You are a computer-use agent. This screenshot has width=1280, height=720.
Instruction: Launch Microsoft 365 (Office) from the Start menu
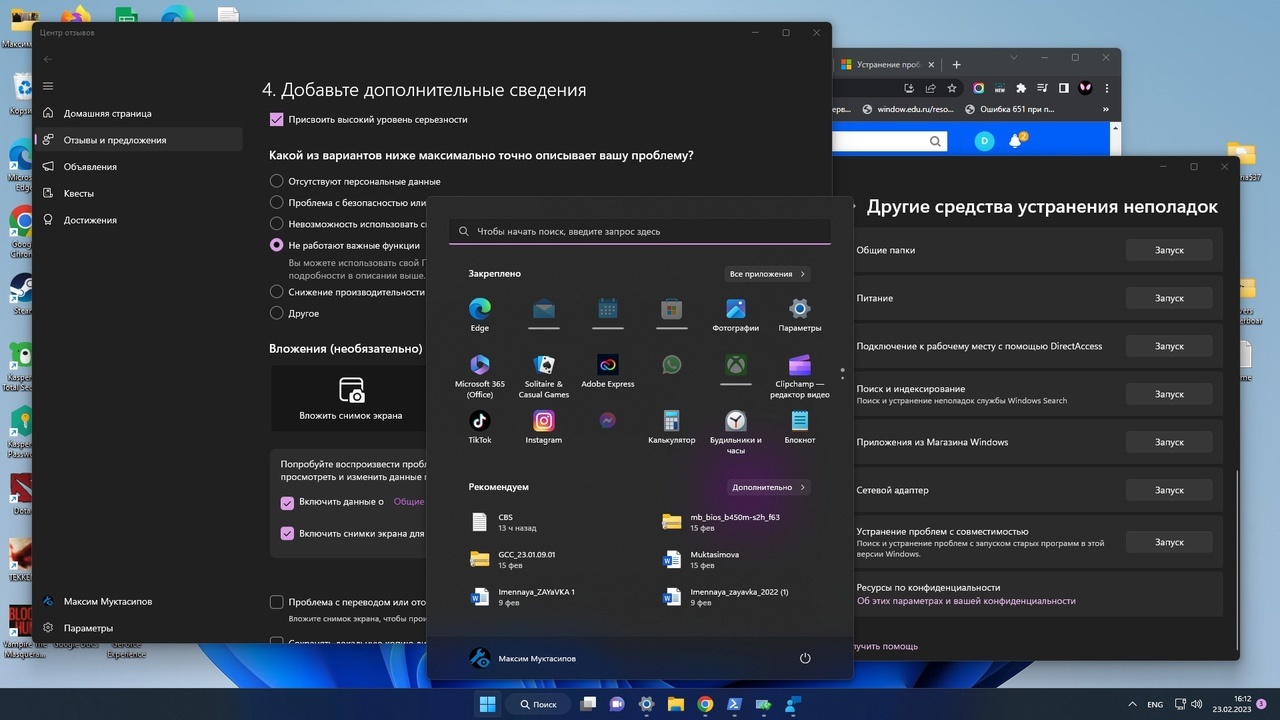click(x=480, y=375)
